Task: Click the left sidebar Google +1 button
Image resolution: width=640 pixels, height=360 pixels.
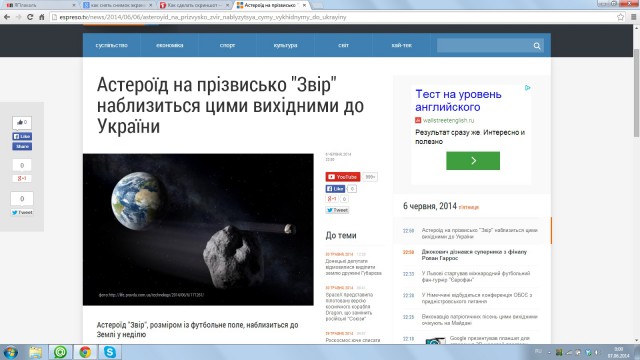Action: click(22, 178)
